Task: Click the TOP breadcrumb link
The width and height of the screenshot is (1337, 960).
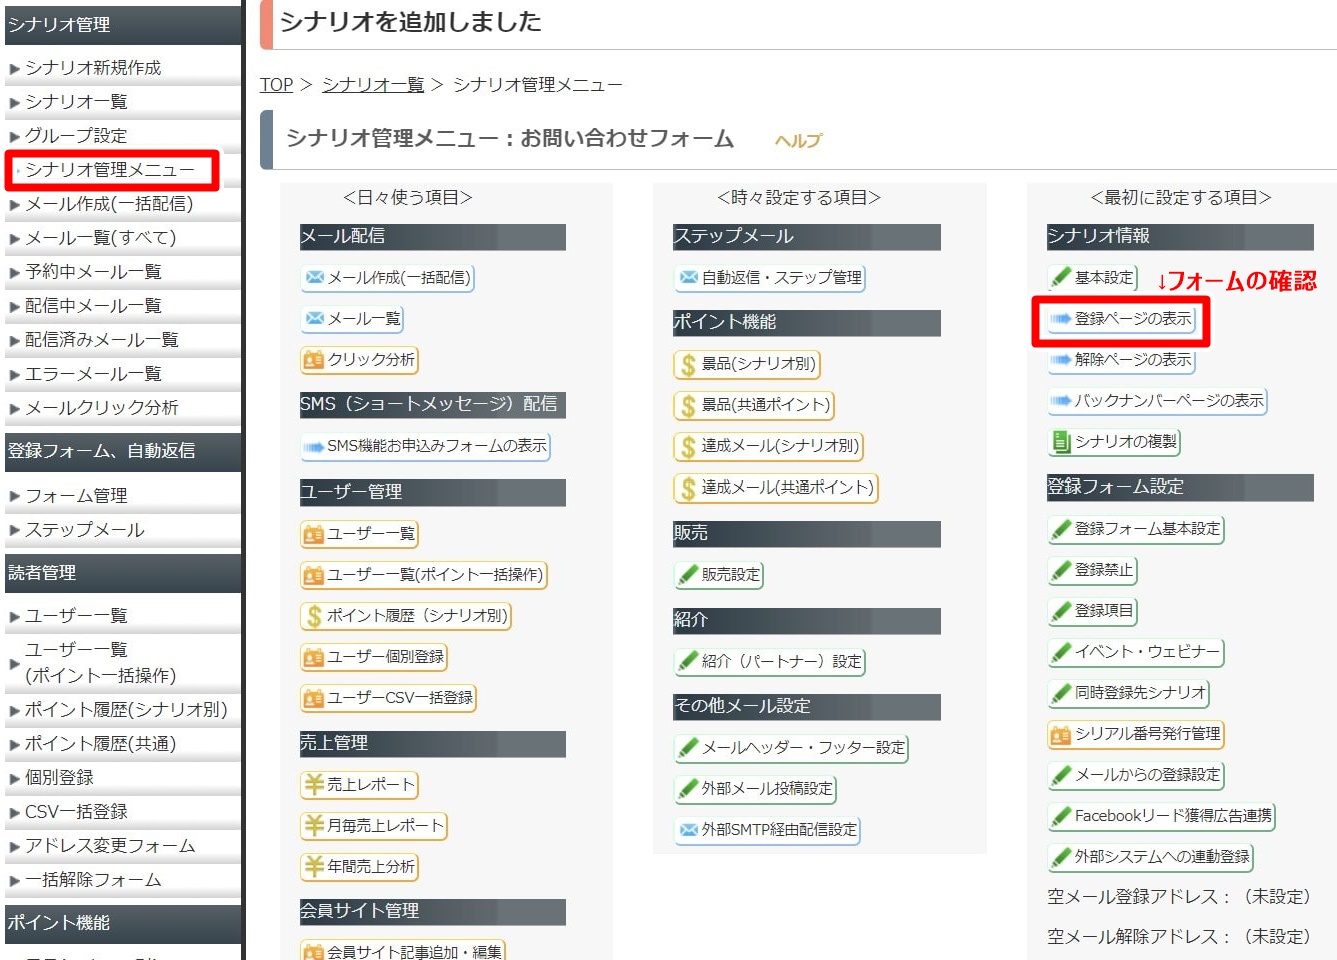Action: tap(277, 84)
